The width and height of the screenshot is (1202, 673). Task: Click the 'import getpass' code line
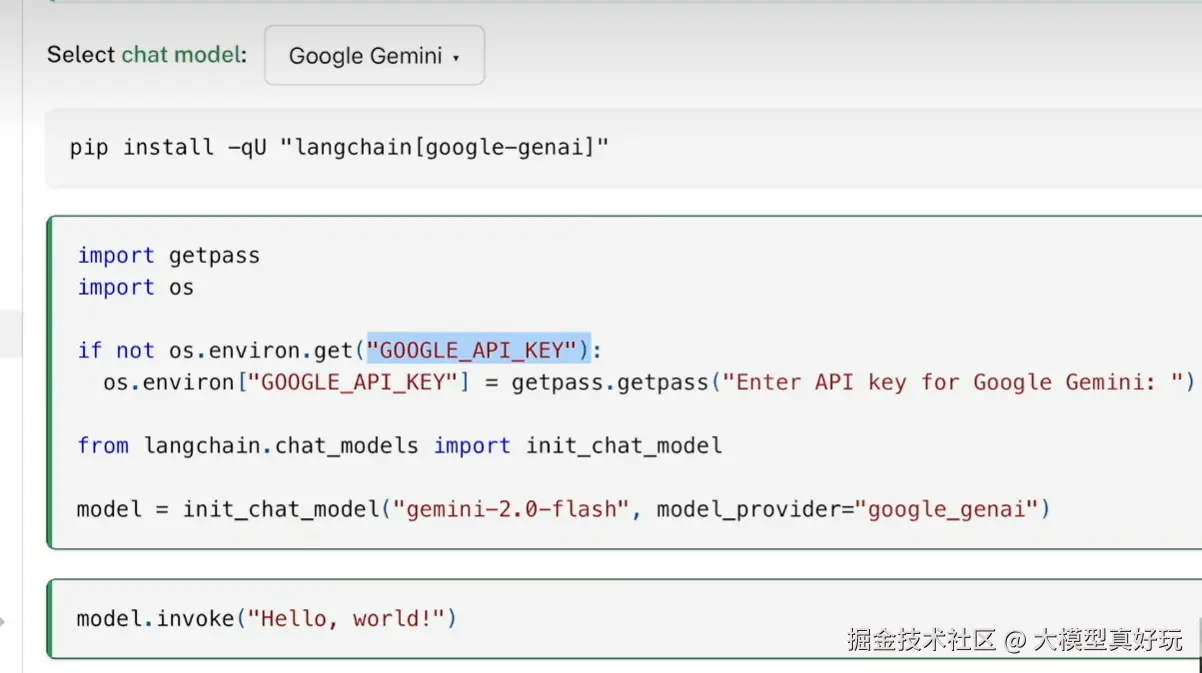169,255
